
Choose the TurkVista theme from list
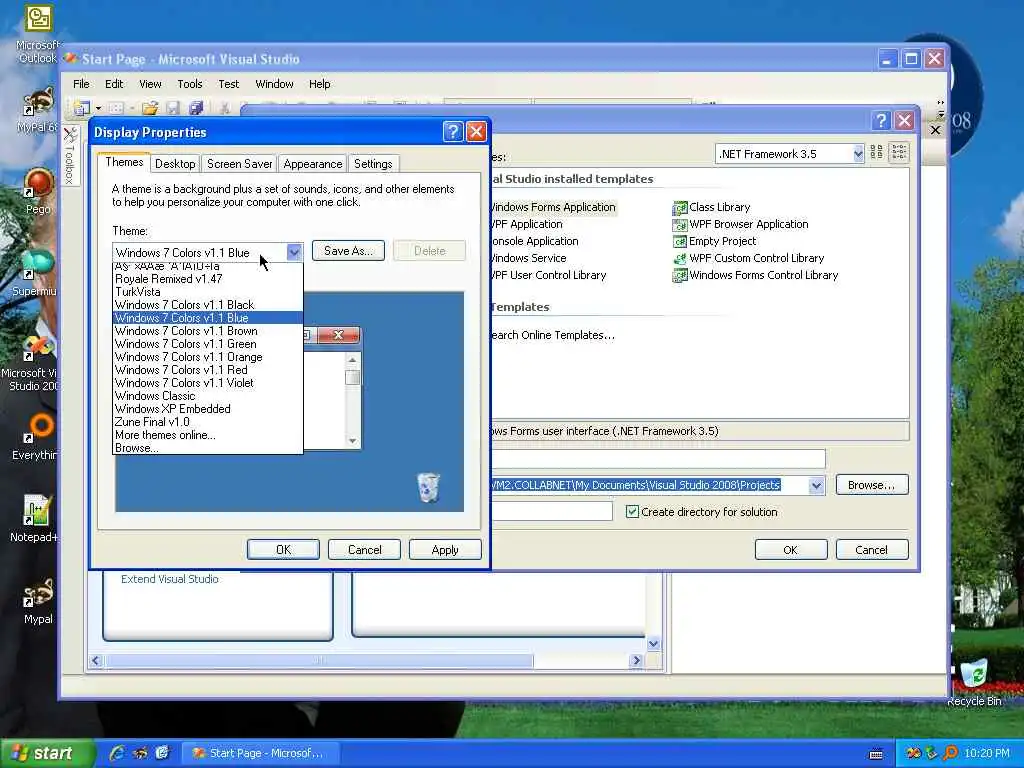(208, 292)
